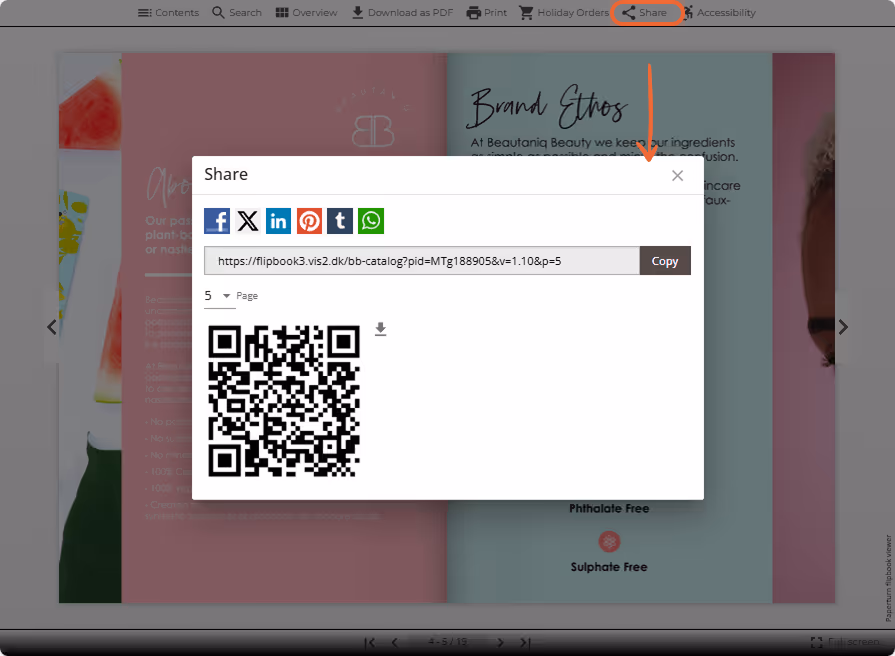Select the share URL field
This screenshot has width=895, height=656.
(x=422, y=261)
